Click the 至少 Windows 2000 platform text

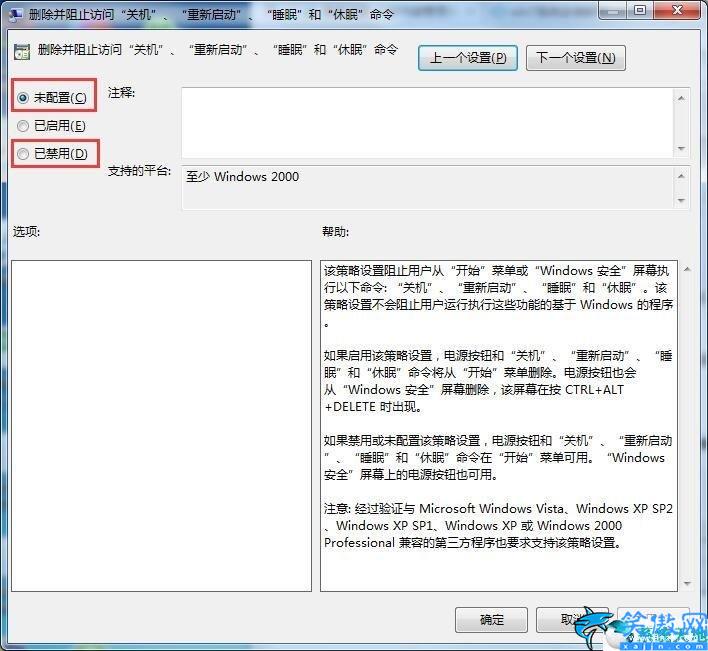pos(242,177)
